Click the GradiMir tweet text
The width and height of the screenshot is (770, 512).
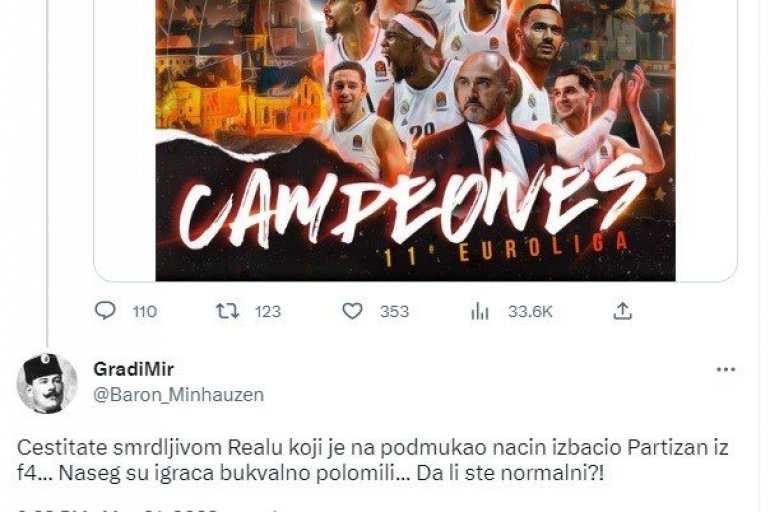point(373,460)
